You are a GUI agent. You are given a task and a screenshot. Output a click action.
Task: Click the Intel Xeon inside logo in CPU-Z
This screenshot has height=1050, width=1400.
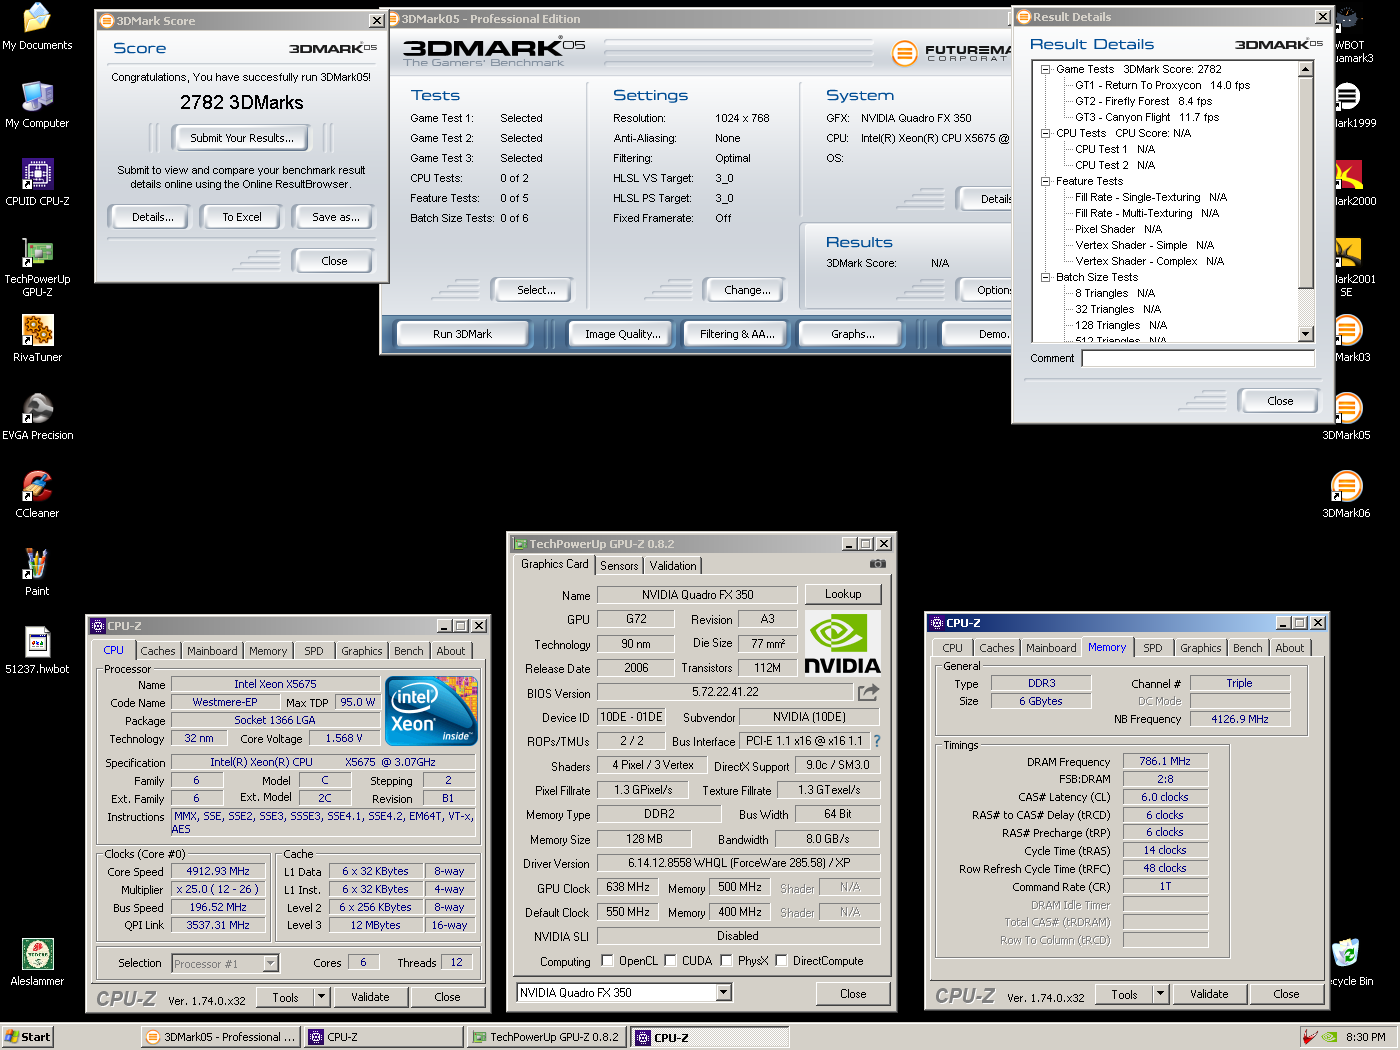432,711
